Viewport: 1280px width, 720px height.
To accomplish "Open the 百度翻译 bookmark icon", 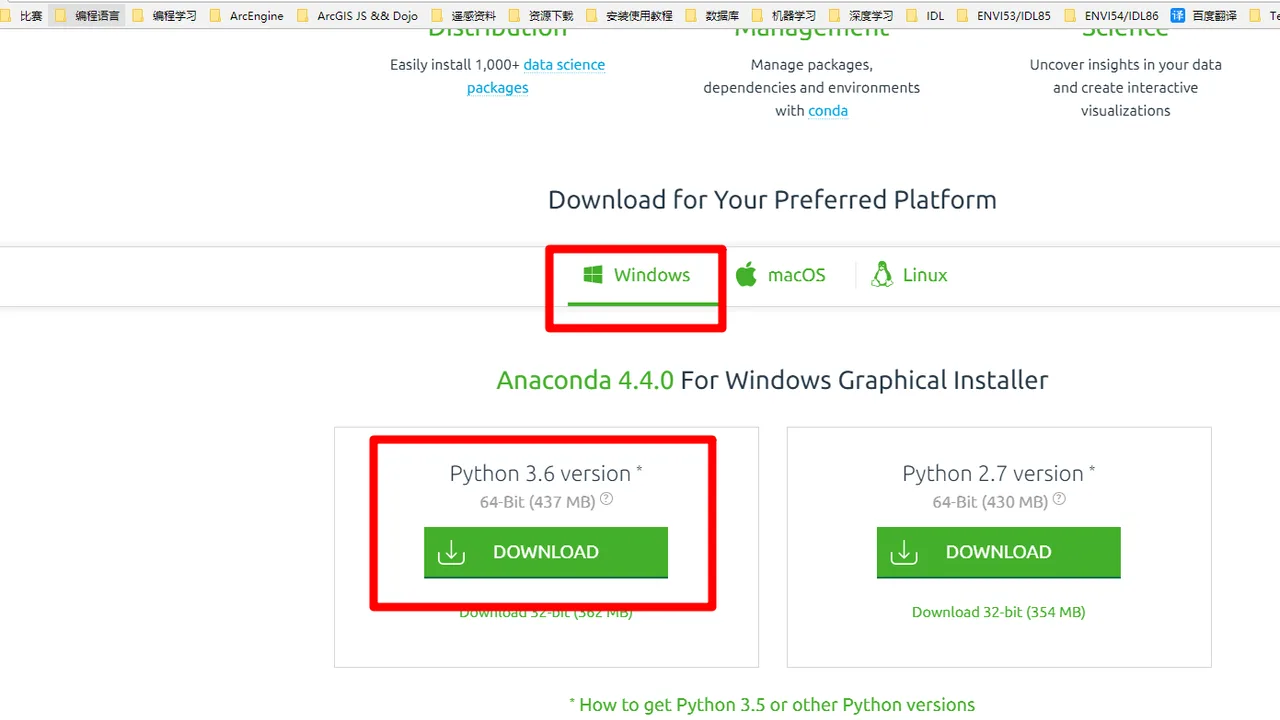I will 1178,15.
